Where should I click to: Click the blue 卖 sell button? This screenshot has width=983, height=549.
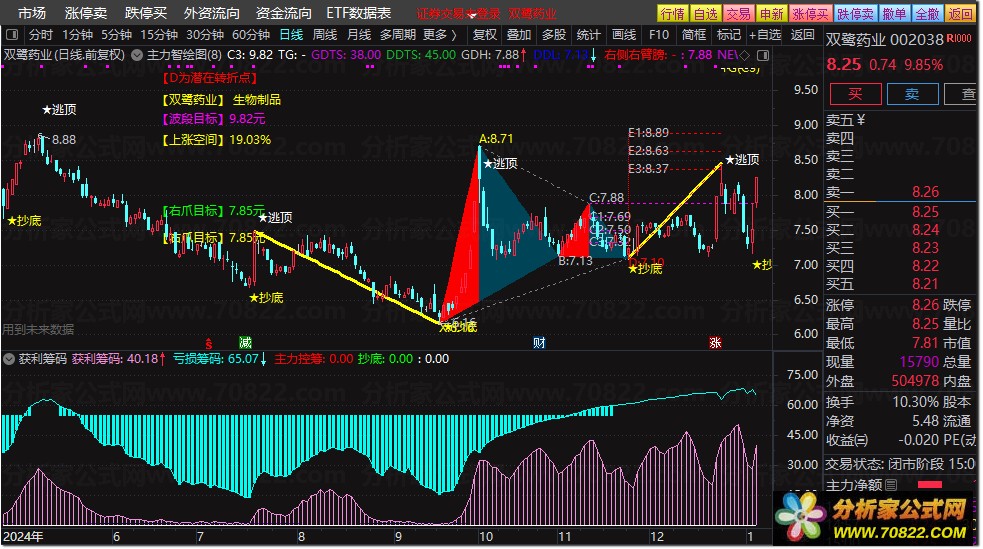(x=912, y=94)
